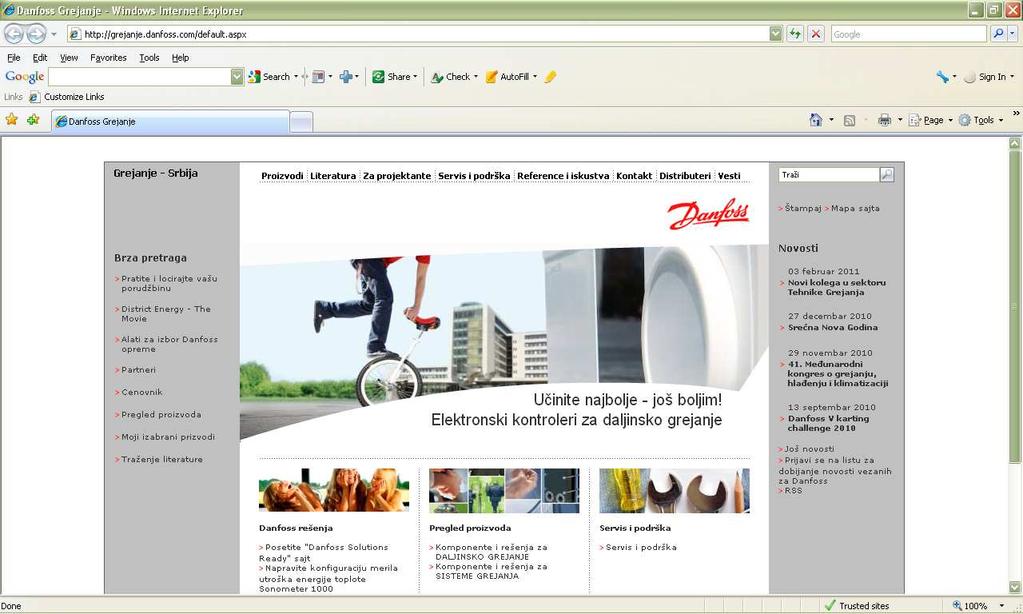Click the Štampaj print link
The width and height of the screenshot is (1023, 614).
coord(802,208)
